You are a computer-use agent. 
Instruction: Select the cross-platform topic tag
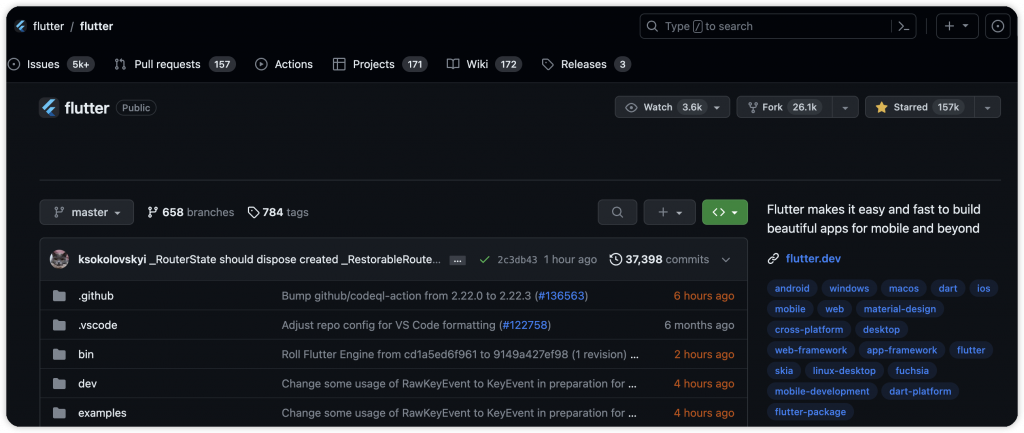coord(808,330)
